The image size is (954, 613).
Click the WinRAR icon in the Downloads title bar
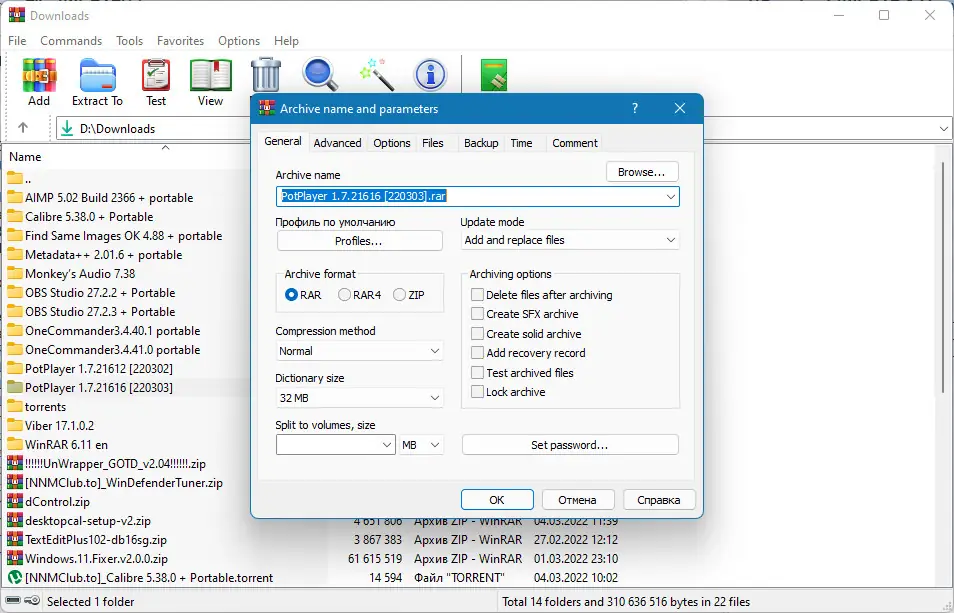coord(17,15)
